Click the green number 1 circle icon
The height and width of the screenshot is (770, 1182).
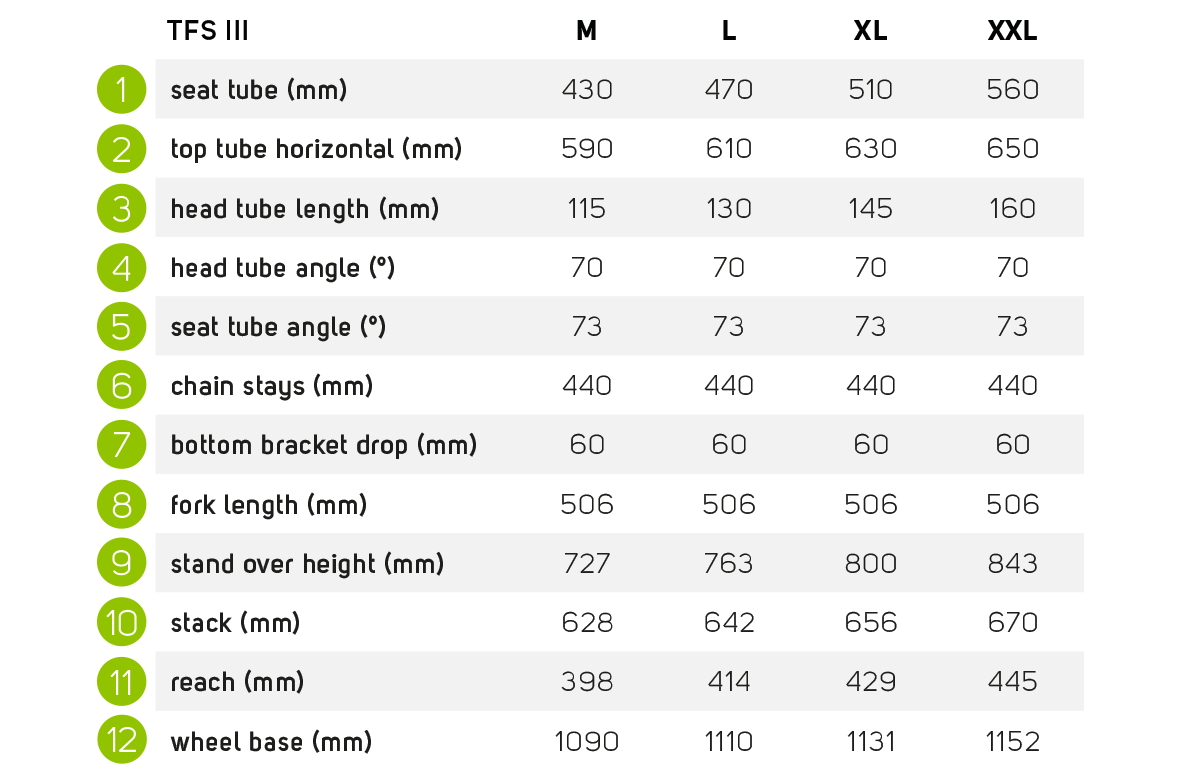[122, 90]
